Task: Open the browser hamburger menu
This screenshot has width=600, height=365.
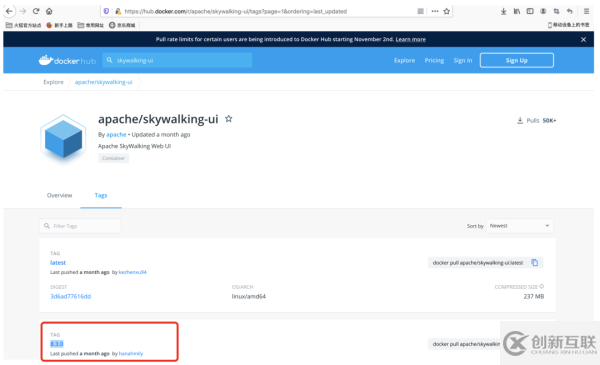Action: click(x=586, y=11)
